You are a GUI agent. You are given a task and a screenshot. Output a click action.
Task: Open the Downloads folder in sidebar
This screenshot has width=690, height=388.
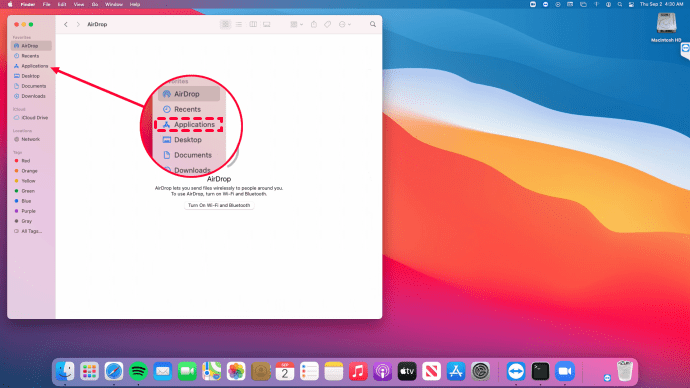point(31,96)
